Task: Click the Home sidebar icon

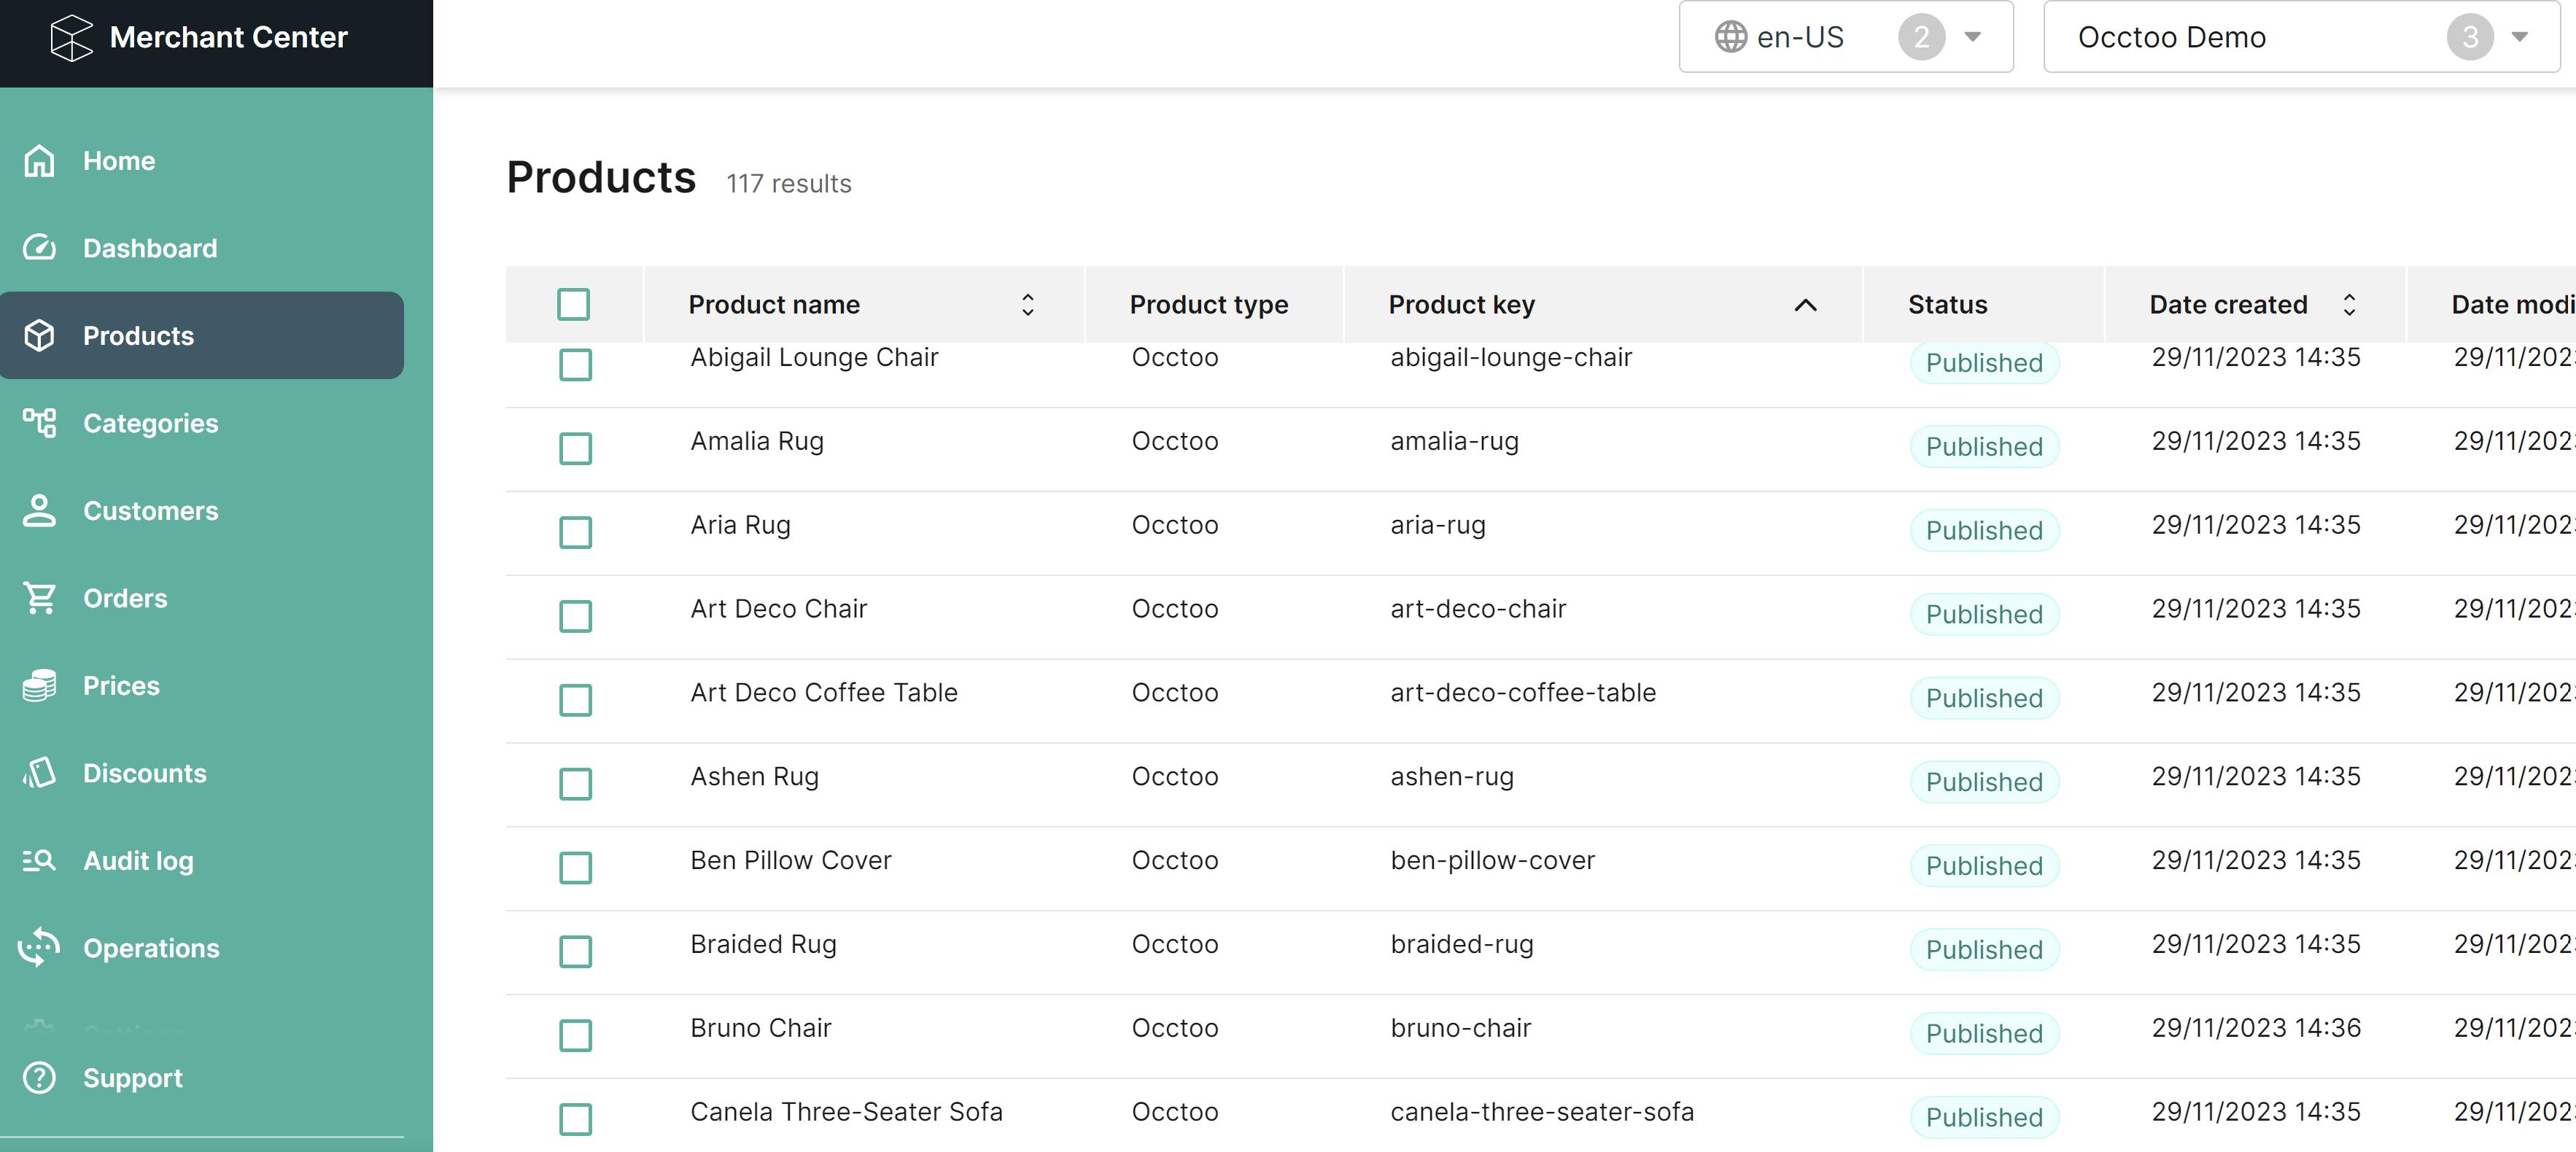Action: coord(41,160)
